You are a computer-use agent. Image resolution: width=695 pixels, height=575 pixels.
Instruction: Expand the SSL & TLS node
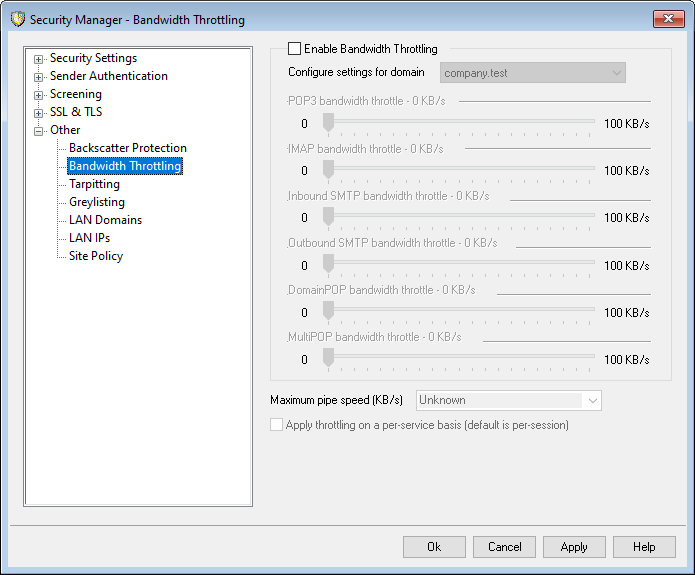tap(39, 113)
